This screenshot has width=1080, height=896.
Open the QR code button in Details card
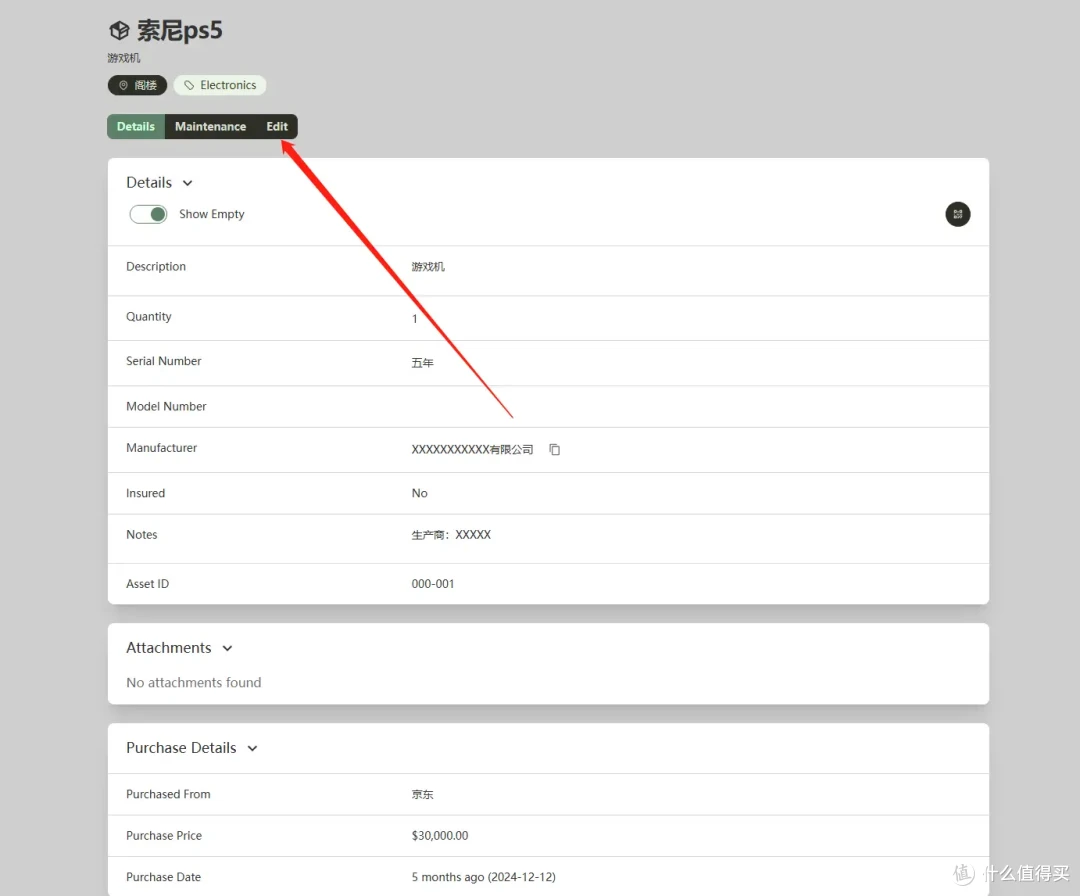pyautogui.click(x=957, y=214)
